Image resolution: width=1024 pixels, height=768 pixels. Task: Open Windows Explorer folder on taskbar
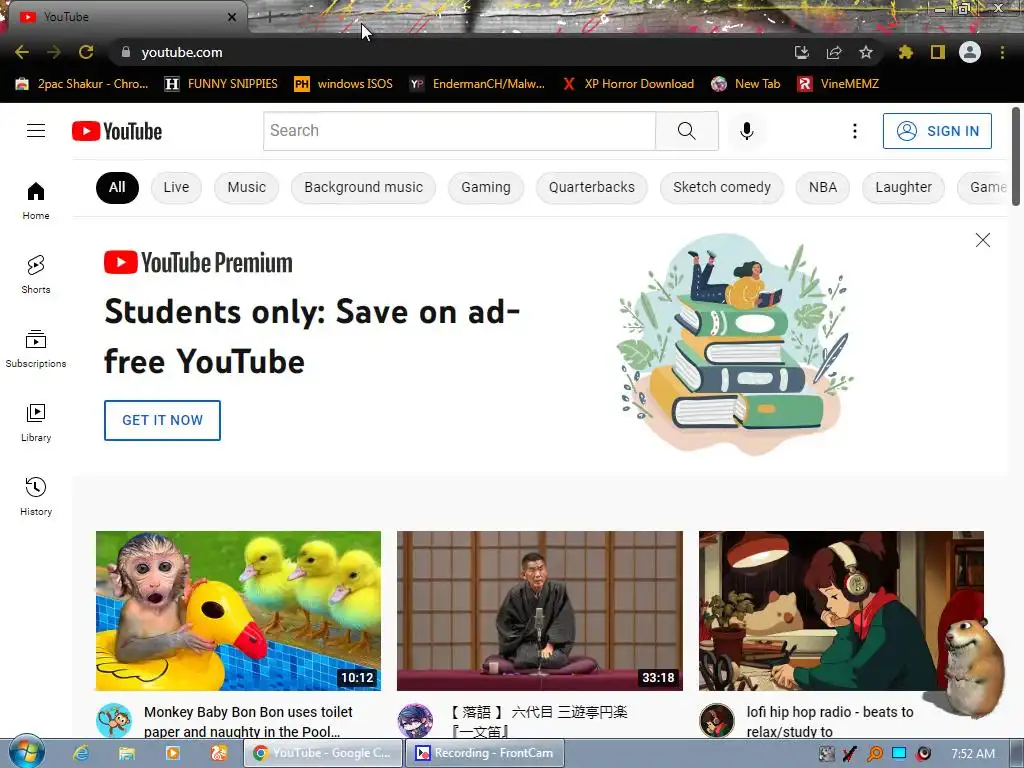click(x=127, y=753)
